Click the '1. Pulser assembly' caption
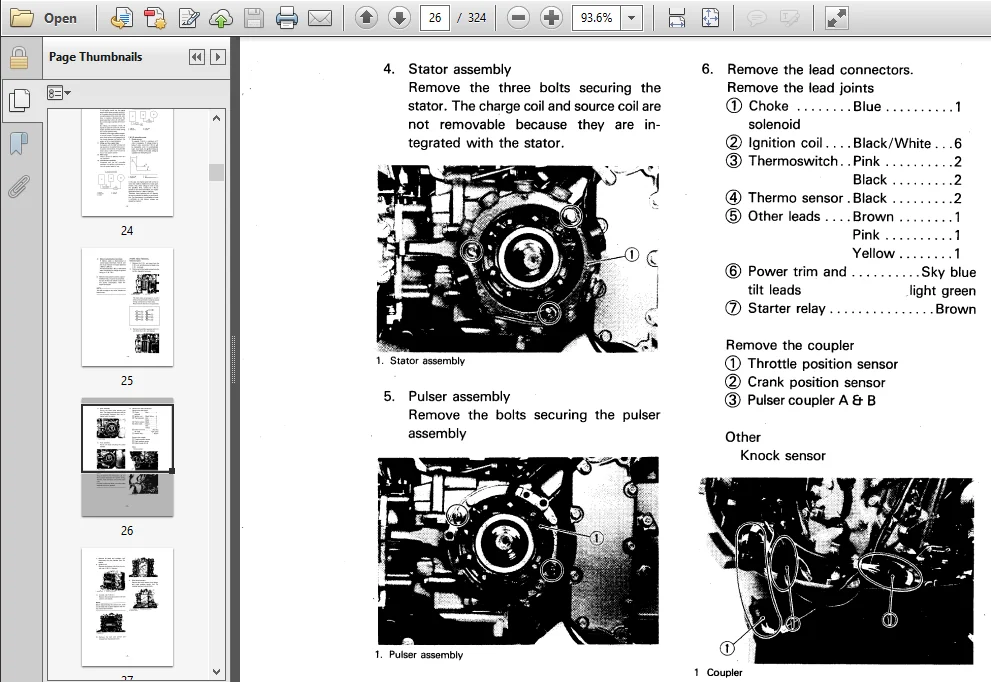This screenshot has height=682, width=991. click(x=419, y=654)
